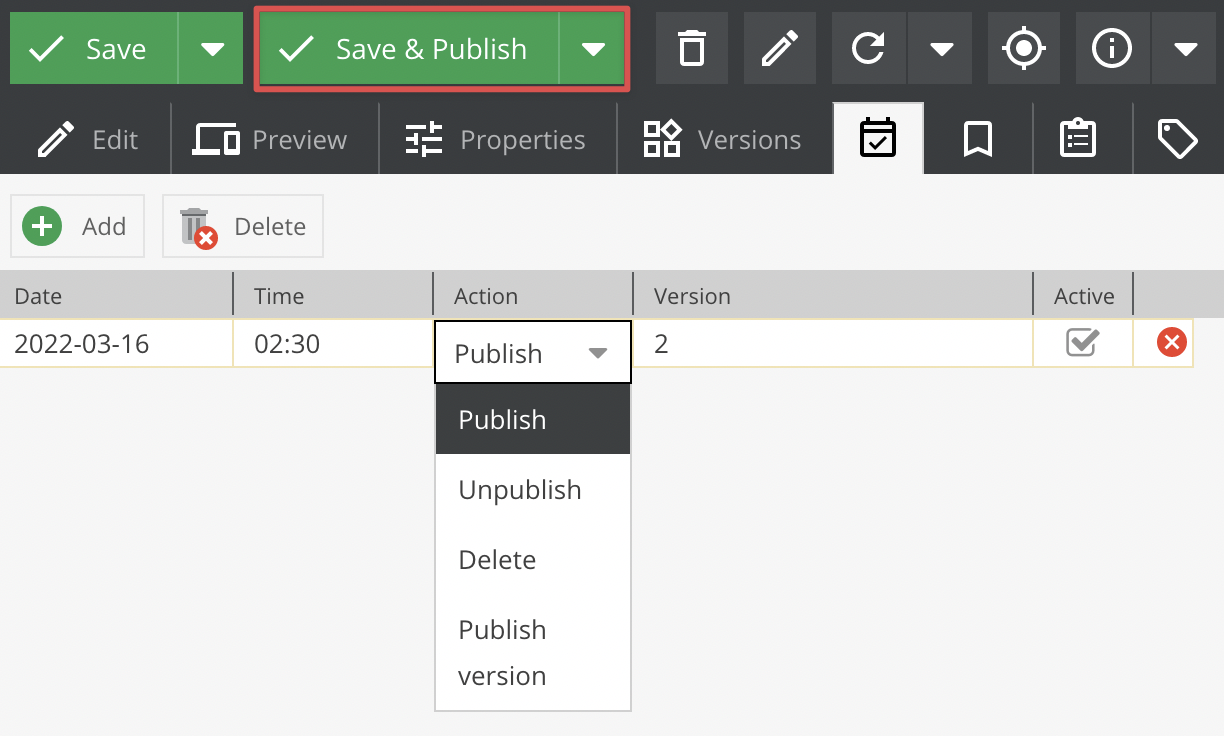Click the tag icon tab
The height and width of the screenshot is (736, 1224).
point(1178,139)
